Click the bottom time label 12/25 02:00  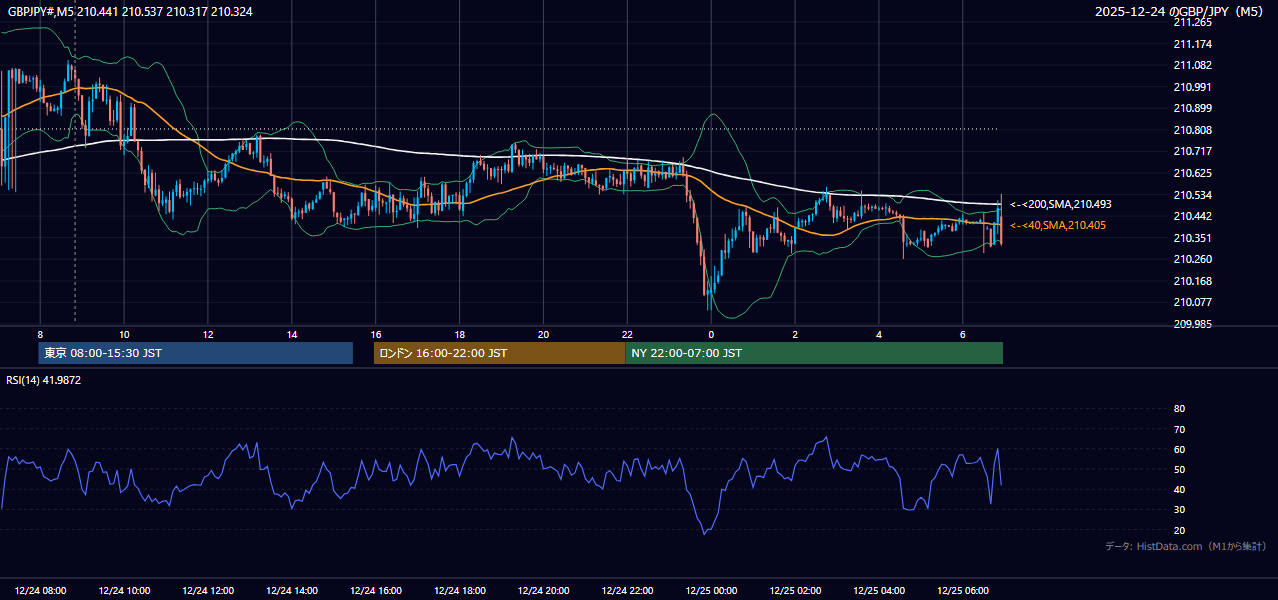click(796, 591)
